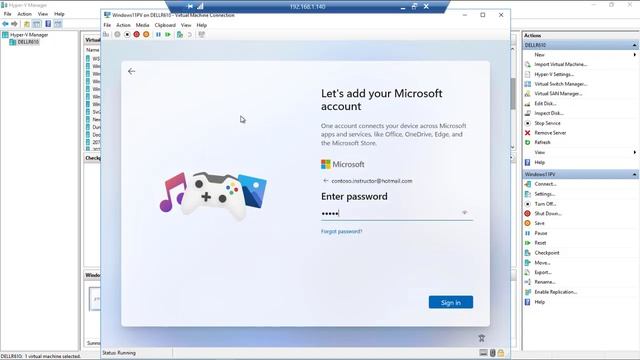Click the mouse icon in VM status bar
This screenshot has height=360, width=640.
tap(493, 353)
